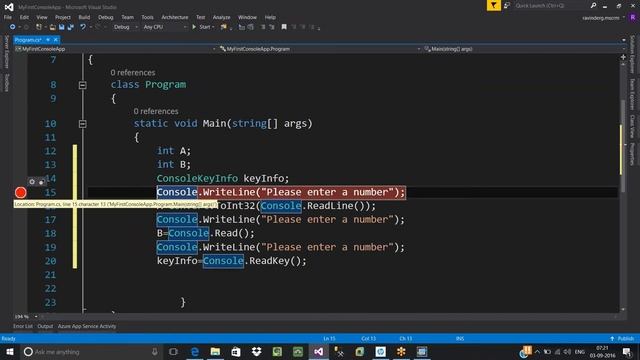This screenshot has height=360, width=640.
Task: Click the vertical scrollbar thumb in editor
Action: coord(623,145)
